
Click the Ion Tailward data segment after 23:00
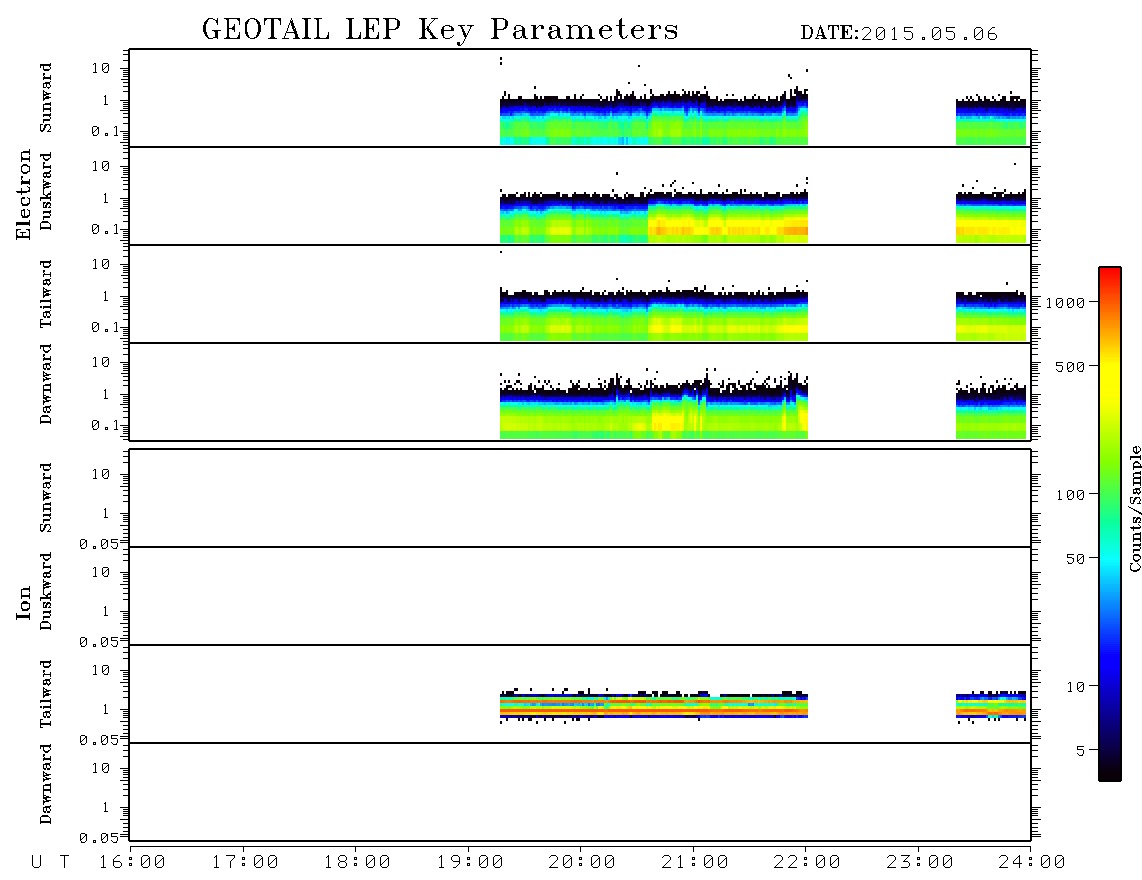[991, 706]
